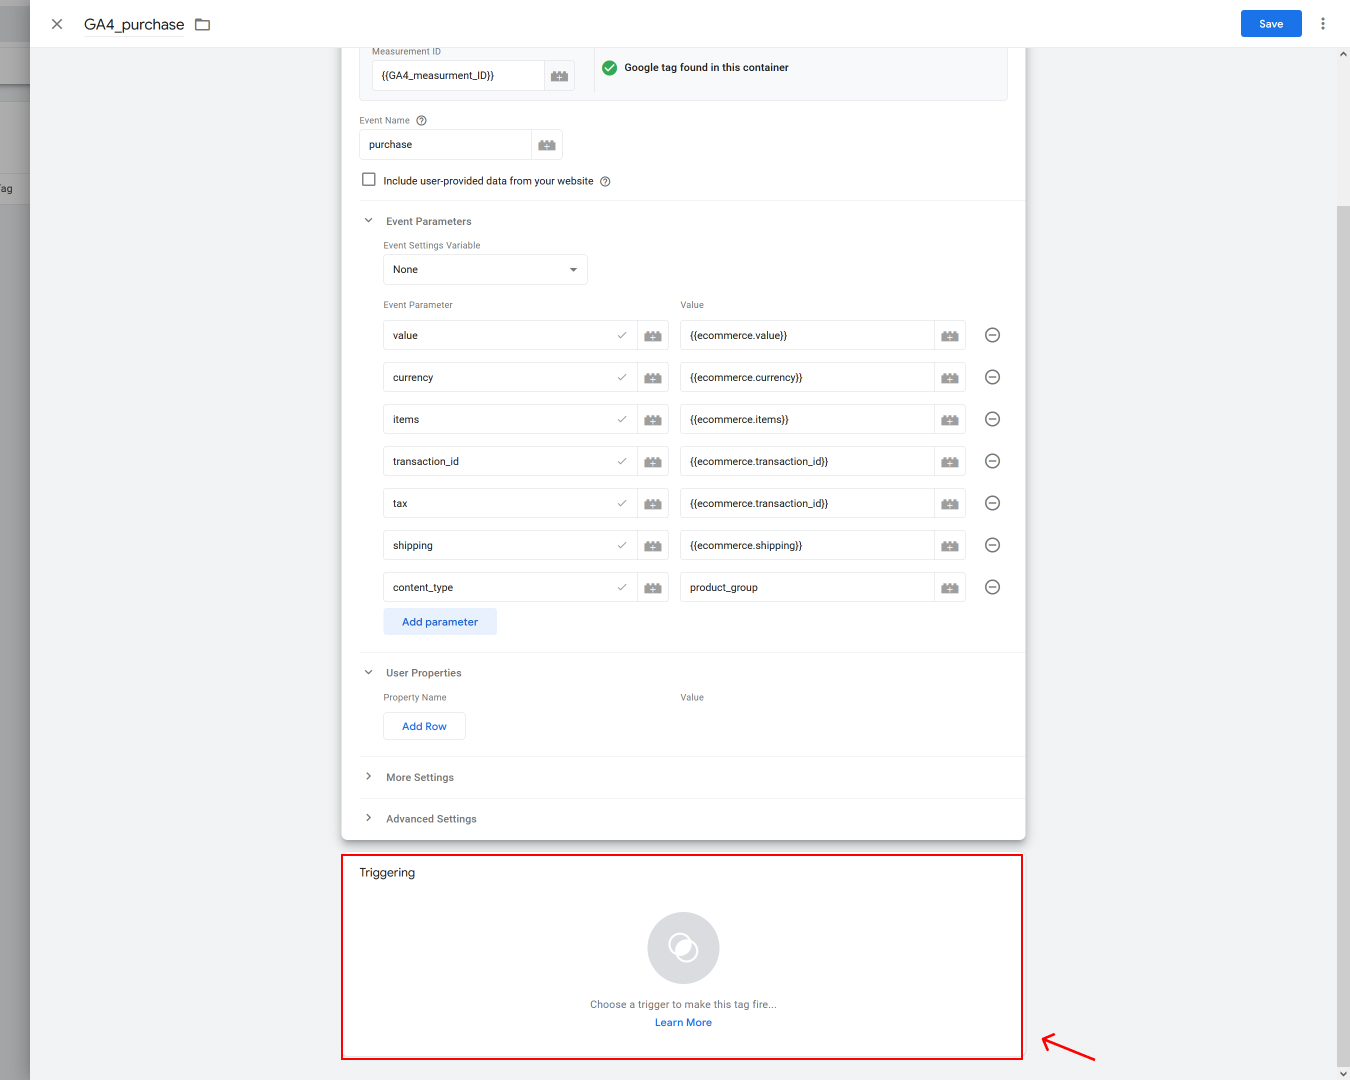Open folder icon next to tag name
Image resolution: width=1350 pixels, height=1080 pixels.
click(202, 24)
